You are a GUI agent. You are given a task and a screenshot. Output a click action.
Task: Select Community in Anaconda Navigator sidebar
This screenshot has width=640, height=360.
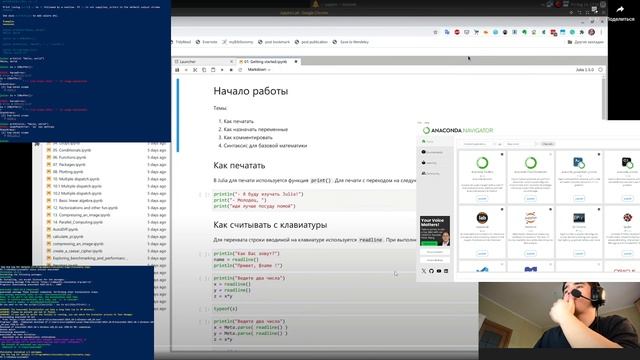coord(431,173)
